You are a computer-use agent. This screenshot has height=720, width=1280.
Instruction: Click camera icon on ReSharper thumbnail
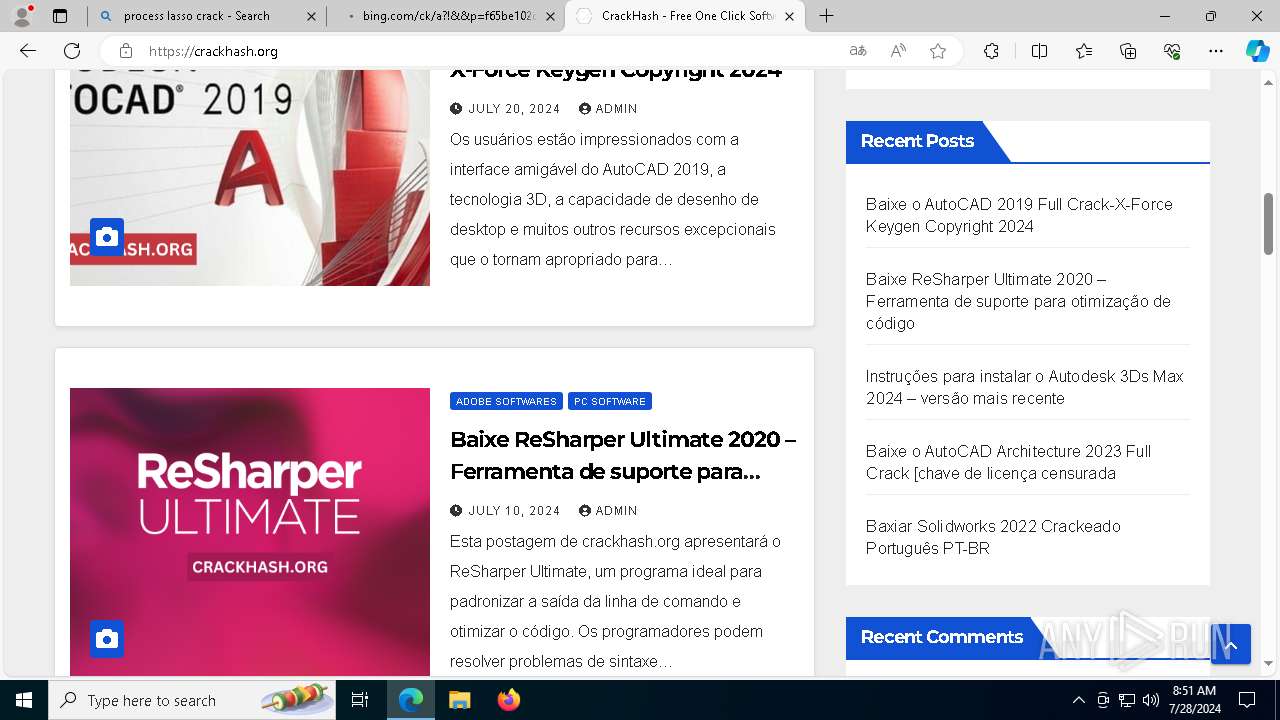point(107,639)
